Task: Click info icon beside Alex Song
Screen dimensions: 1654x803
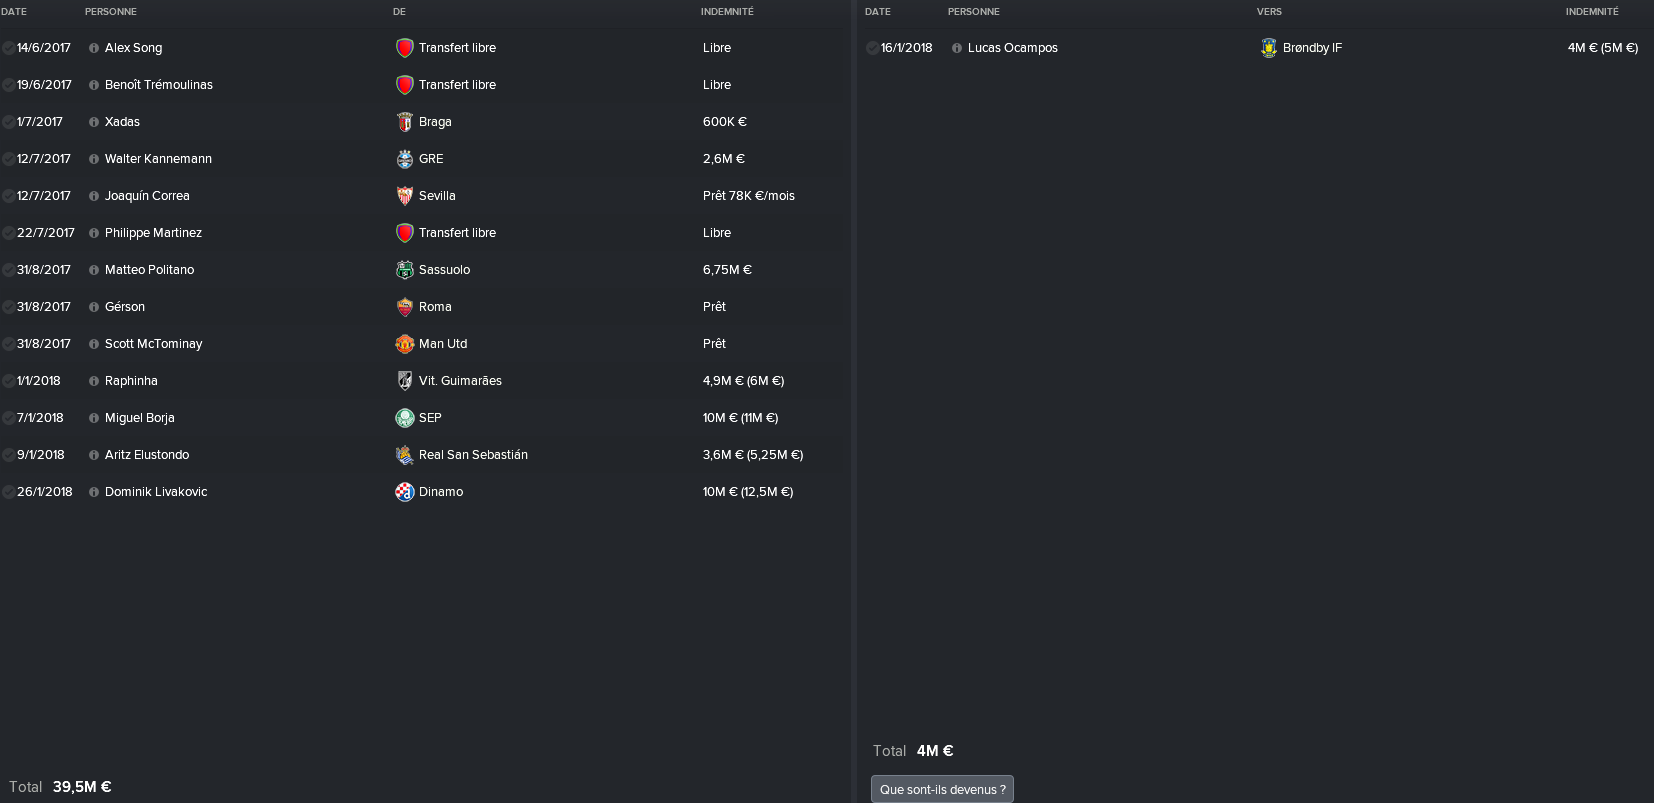Action: [94, 48]
